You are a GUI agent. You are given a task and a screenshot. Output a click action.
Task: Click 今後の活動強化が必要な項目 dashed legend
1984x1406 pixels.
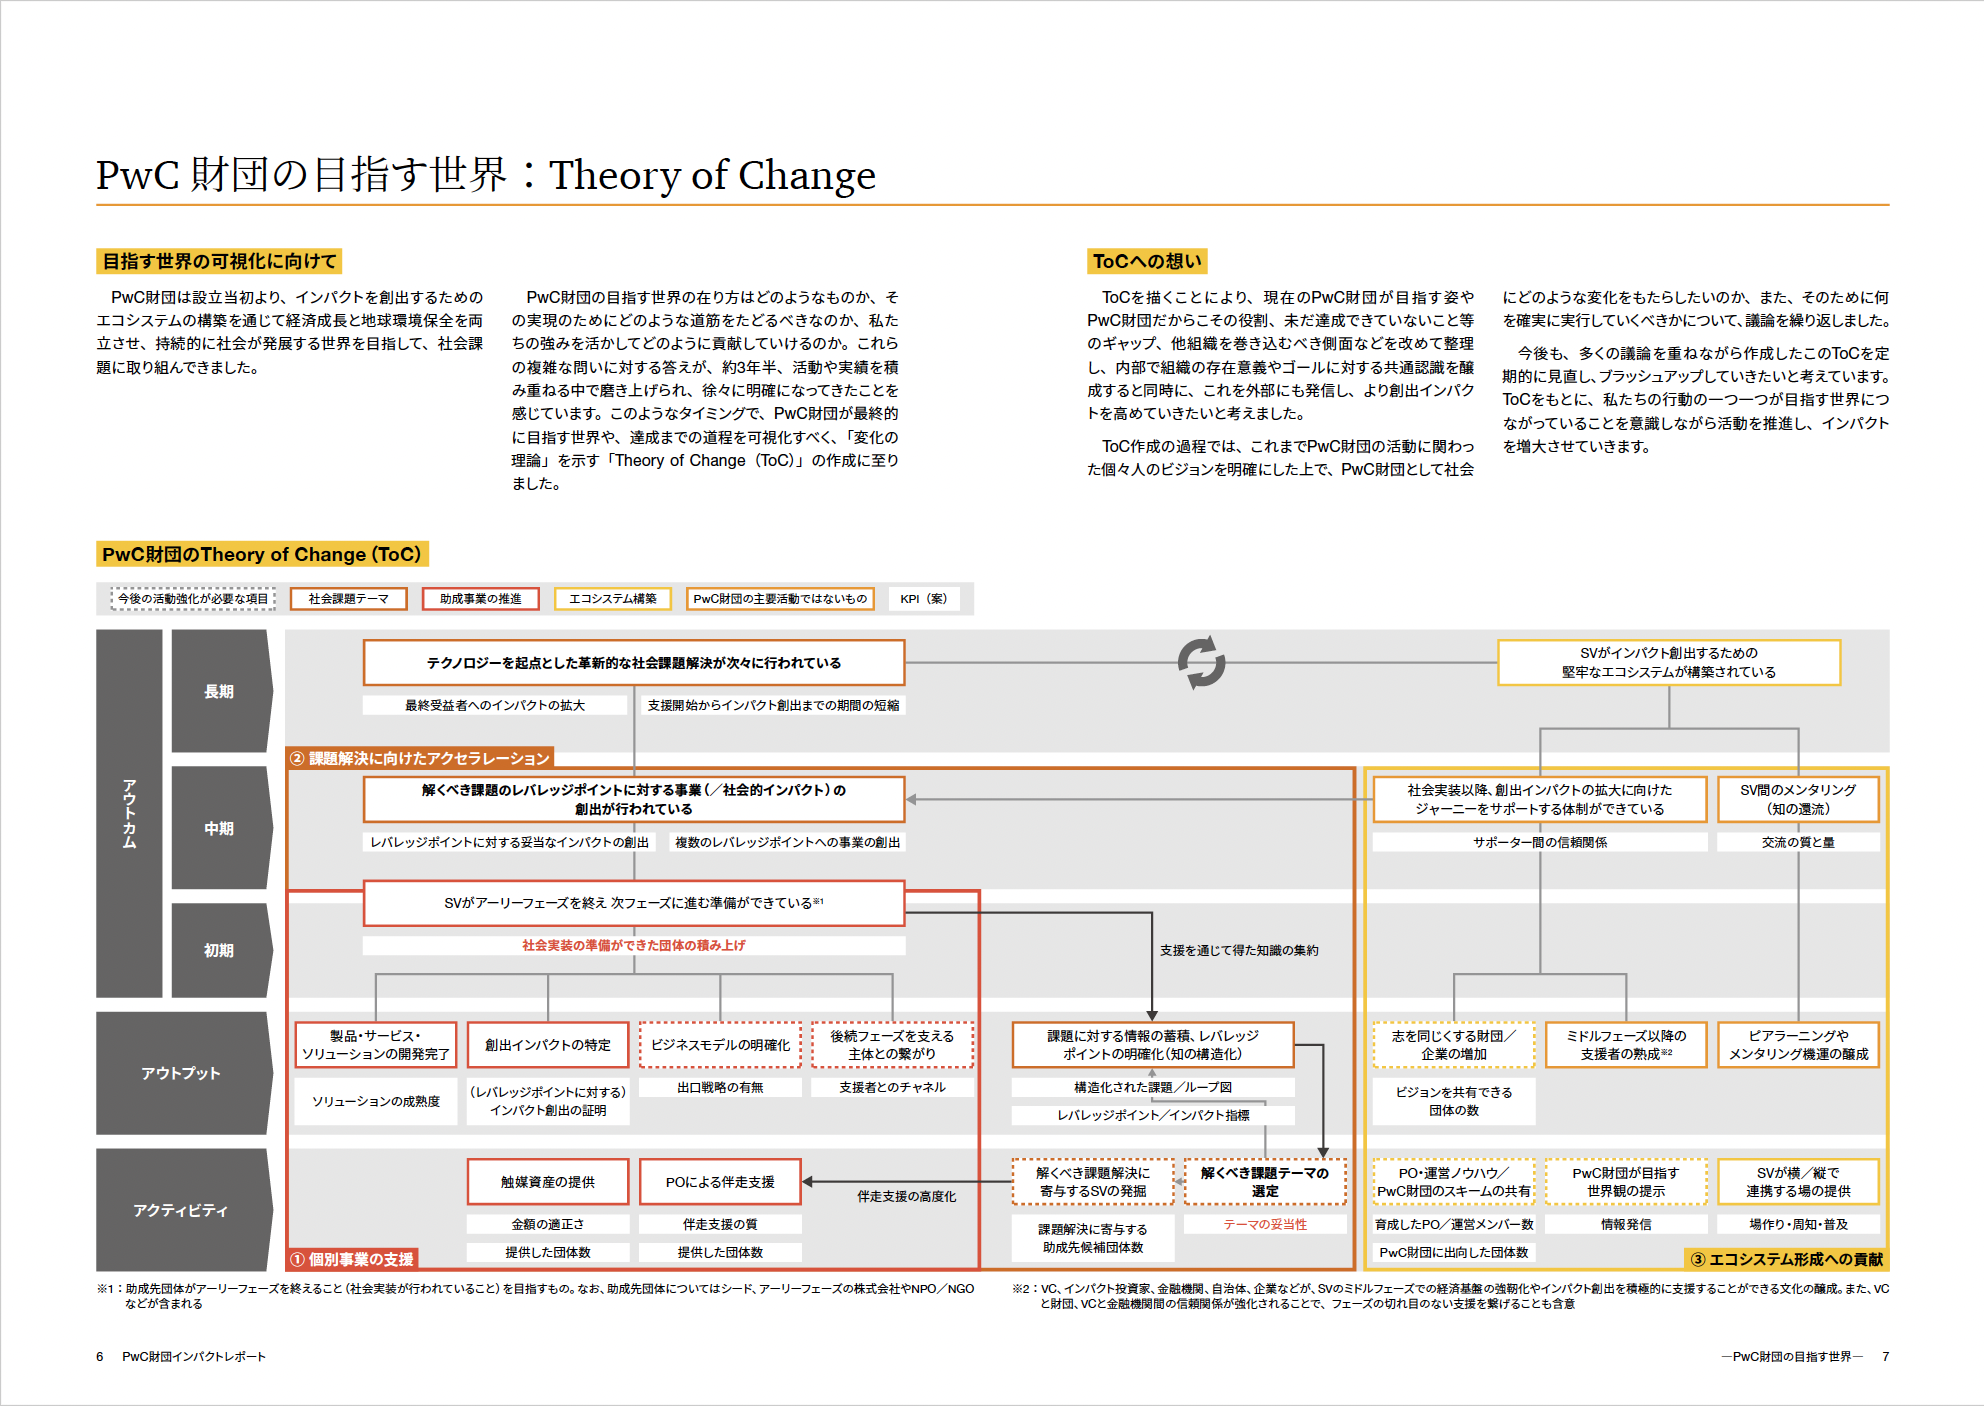193,598
